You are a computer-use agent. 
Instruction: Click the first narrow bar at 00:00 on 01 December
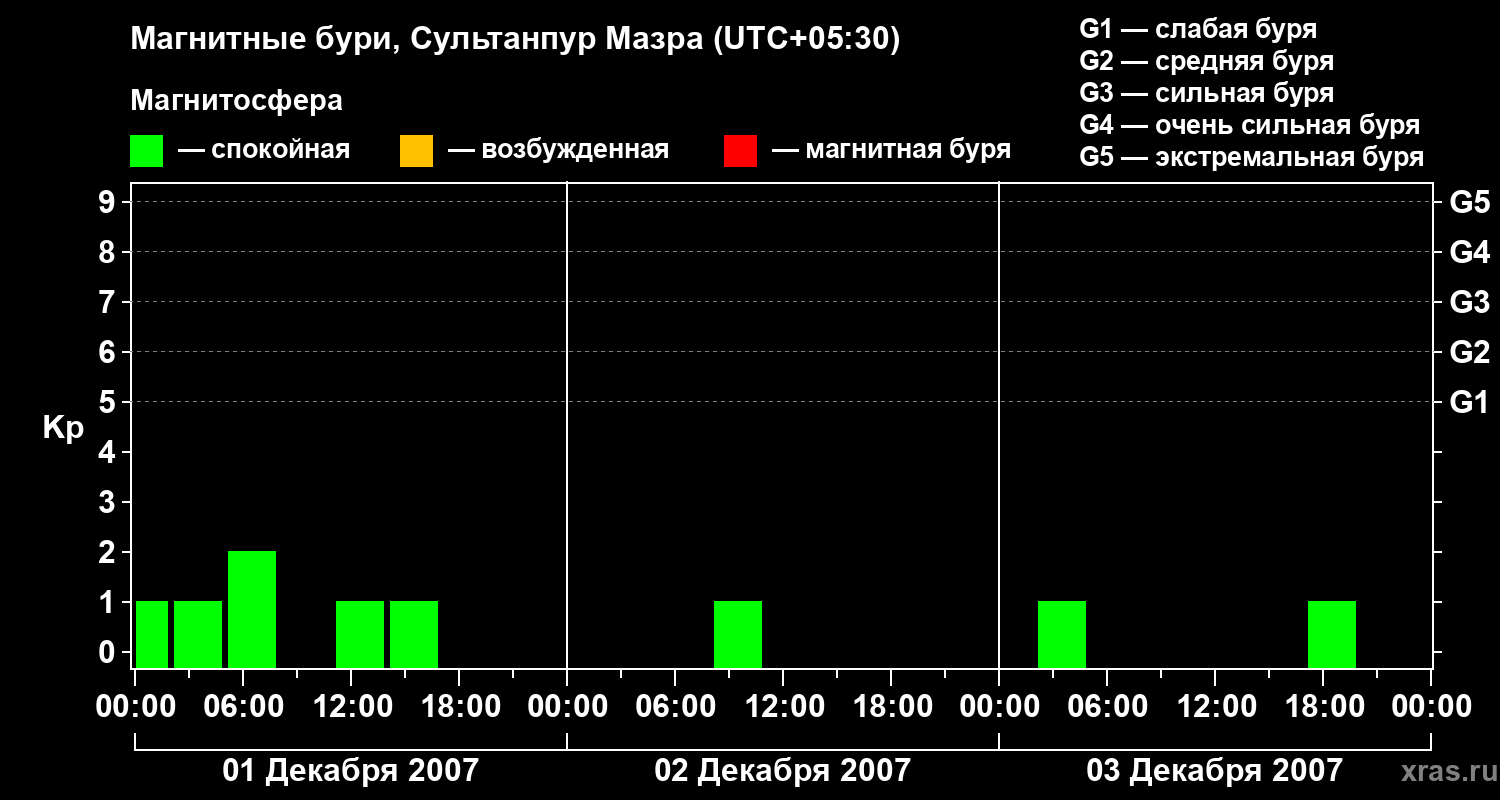(152, 635)
